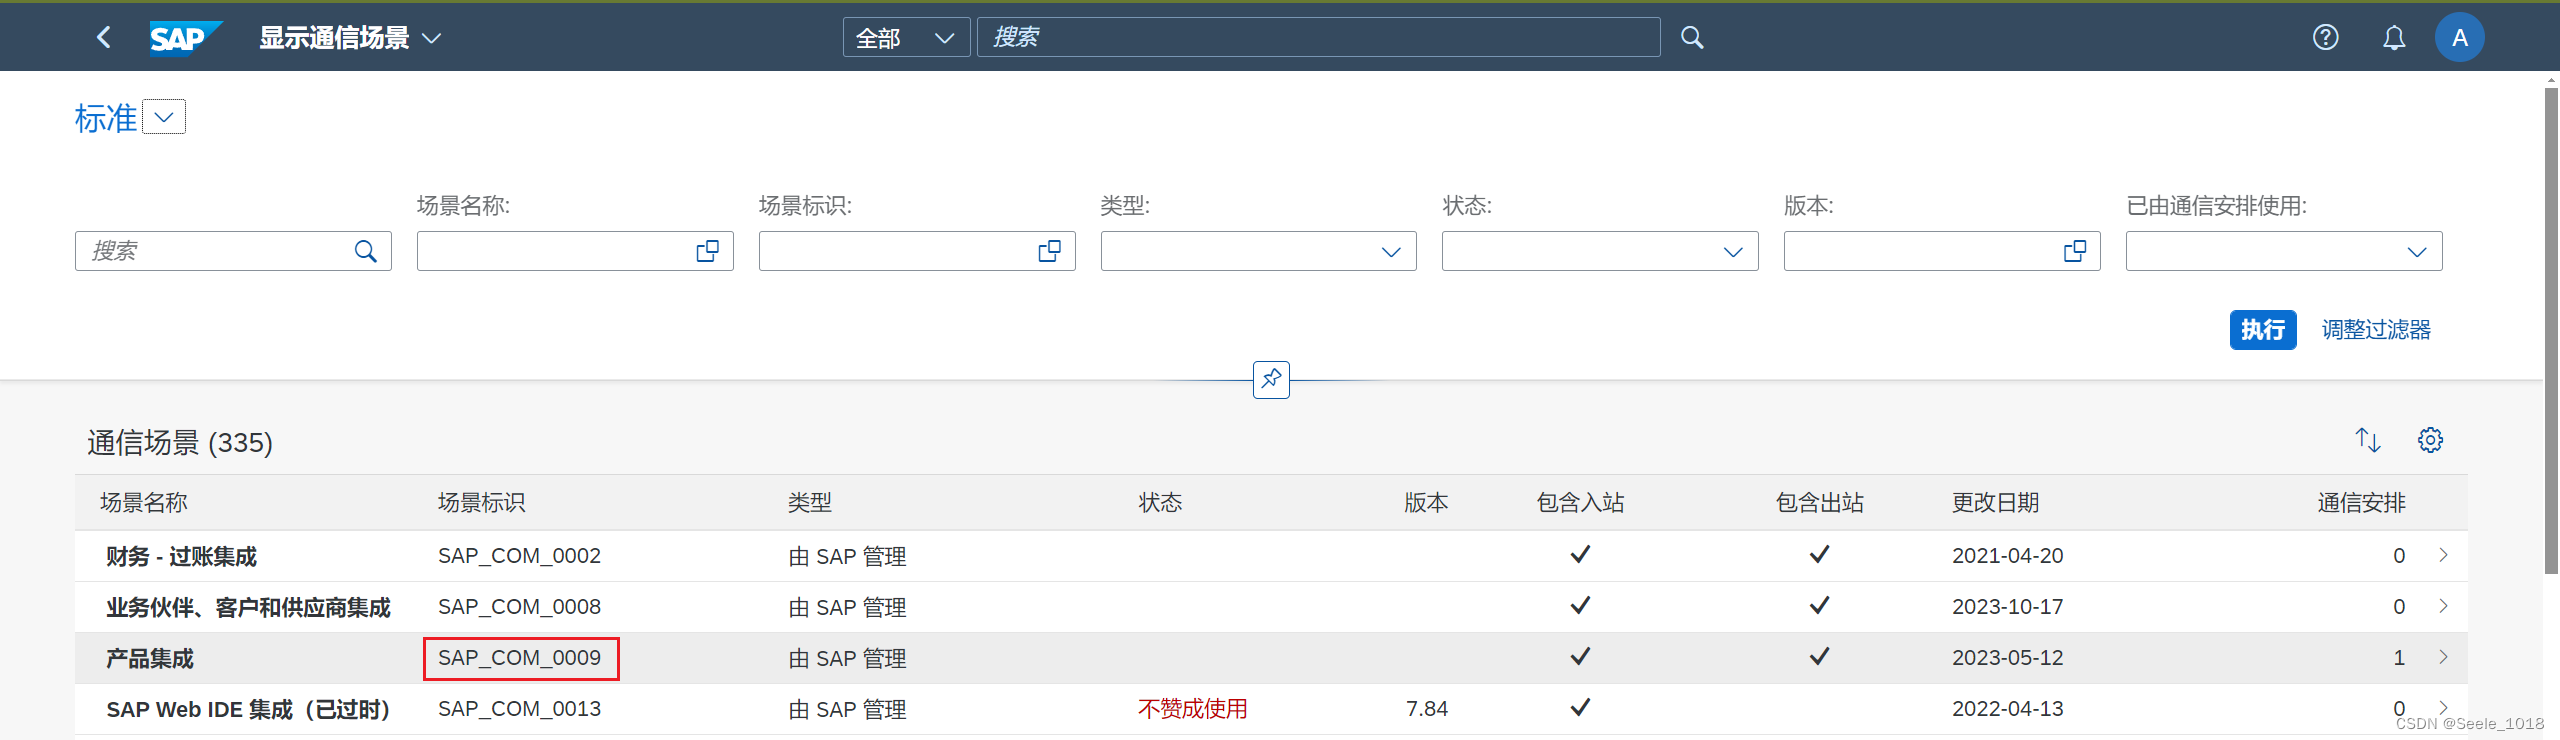Focus the top shell 搜索 field
Screen dimensions: 2560x740
pos(1318,37)
